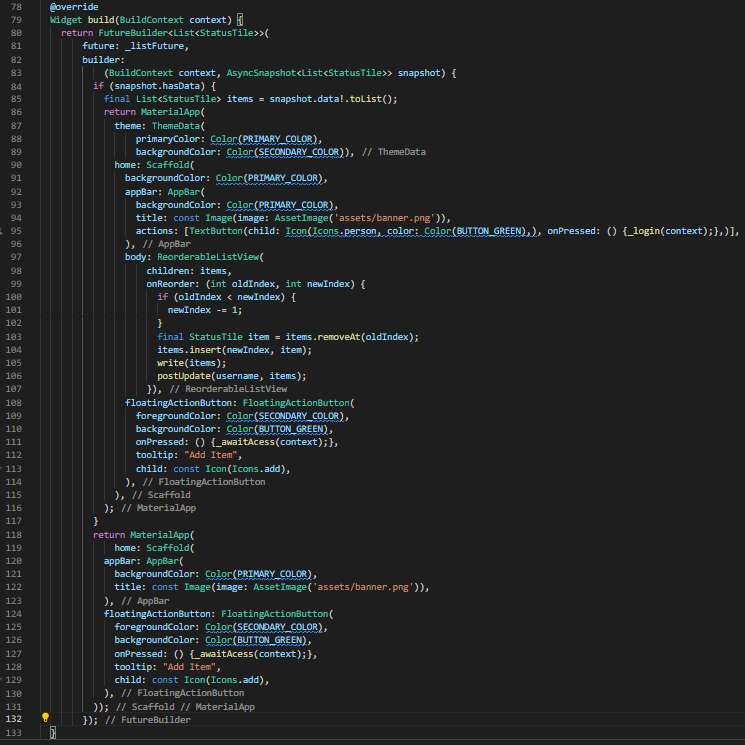Click 'builder:' on line 82
The width and height of the screenshot is (745, 745).
coord(103,60)
